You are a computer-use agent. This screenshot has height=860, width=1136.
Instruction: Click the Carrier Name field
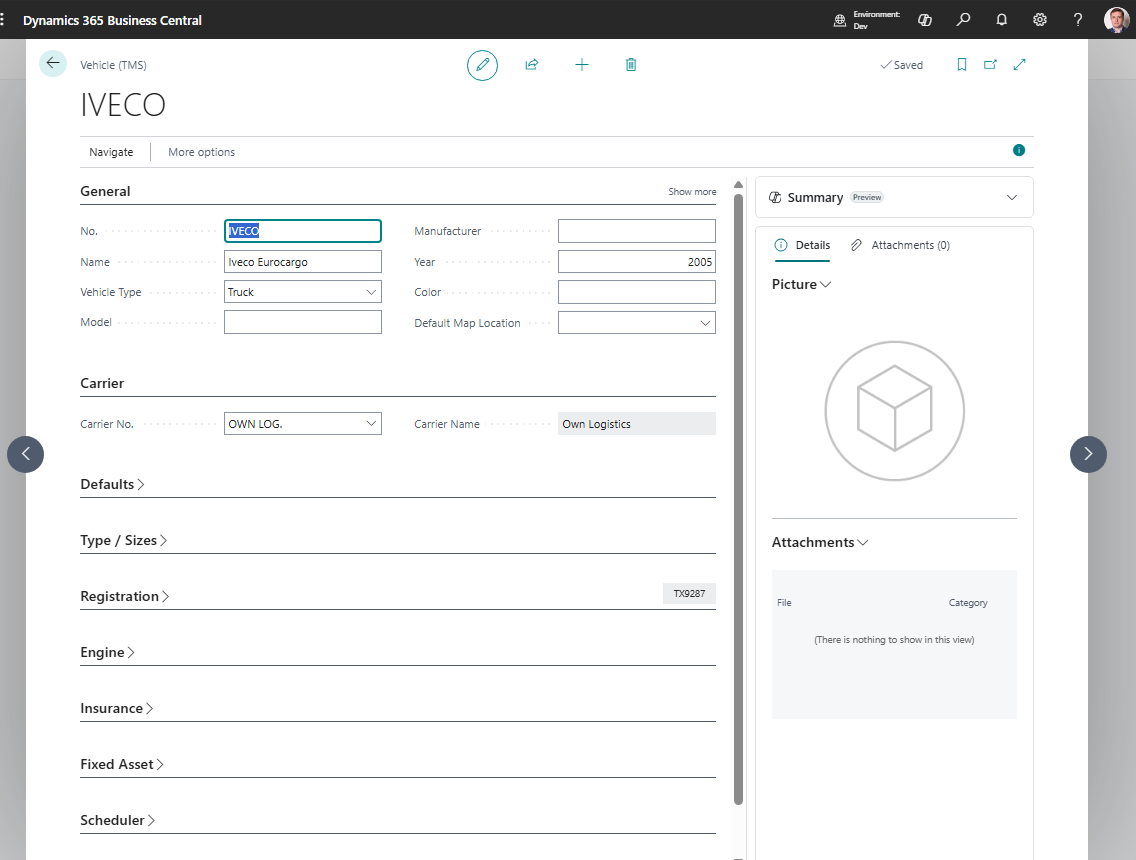pyautogui.click(x=637, y=424)
